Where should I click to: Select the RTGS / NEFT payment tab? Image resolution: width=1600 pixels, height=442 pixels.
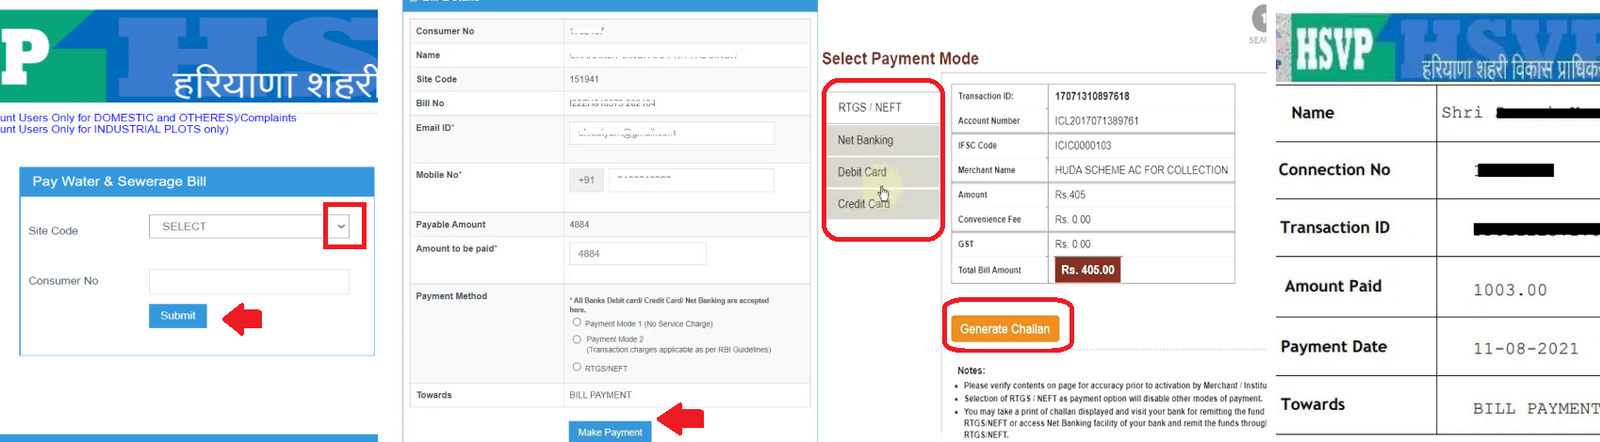884,107
